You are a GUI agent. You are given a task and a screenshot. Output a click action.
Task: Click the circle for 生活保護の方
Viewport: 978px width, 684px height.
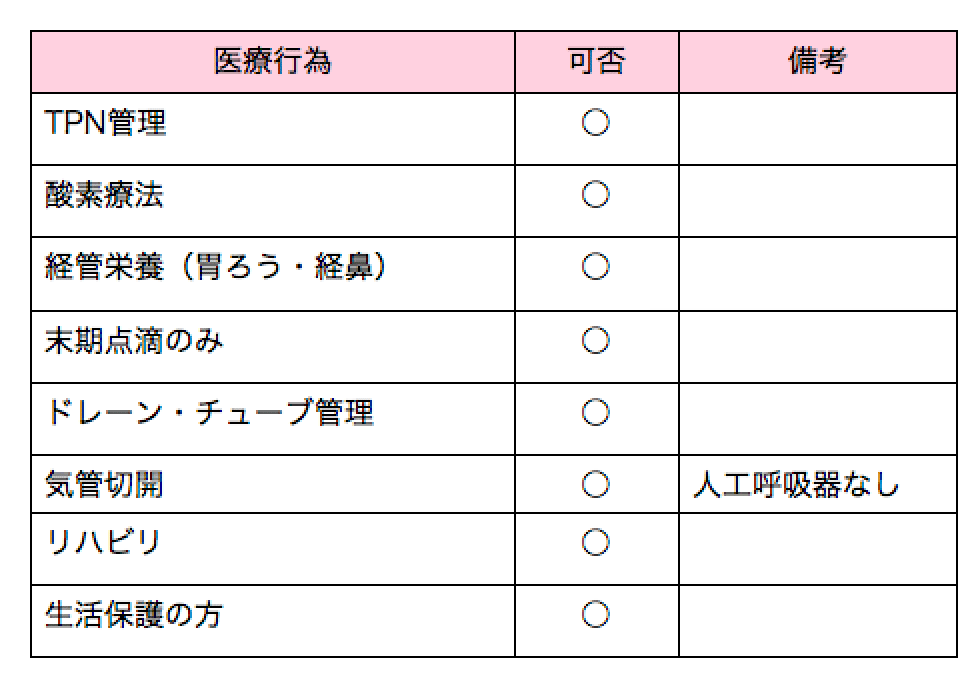(596, 614)
